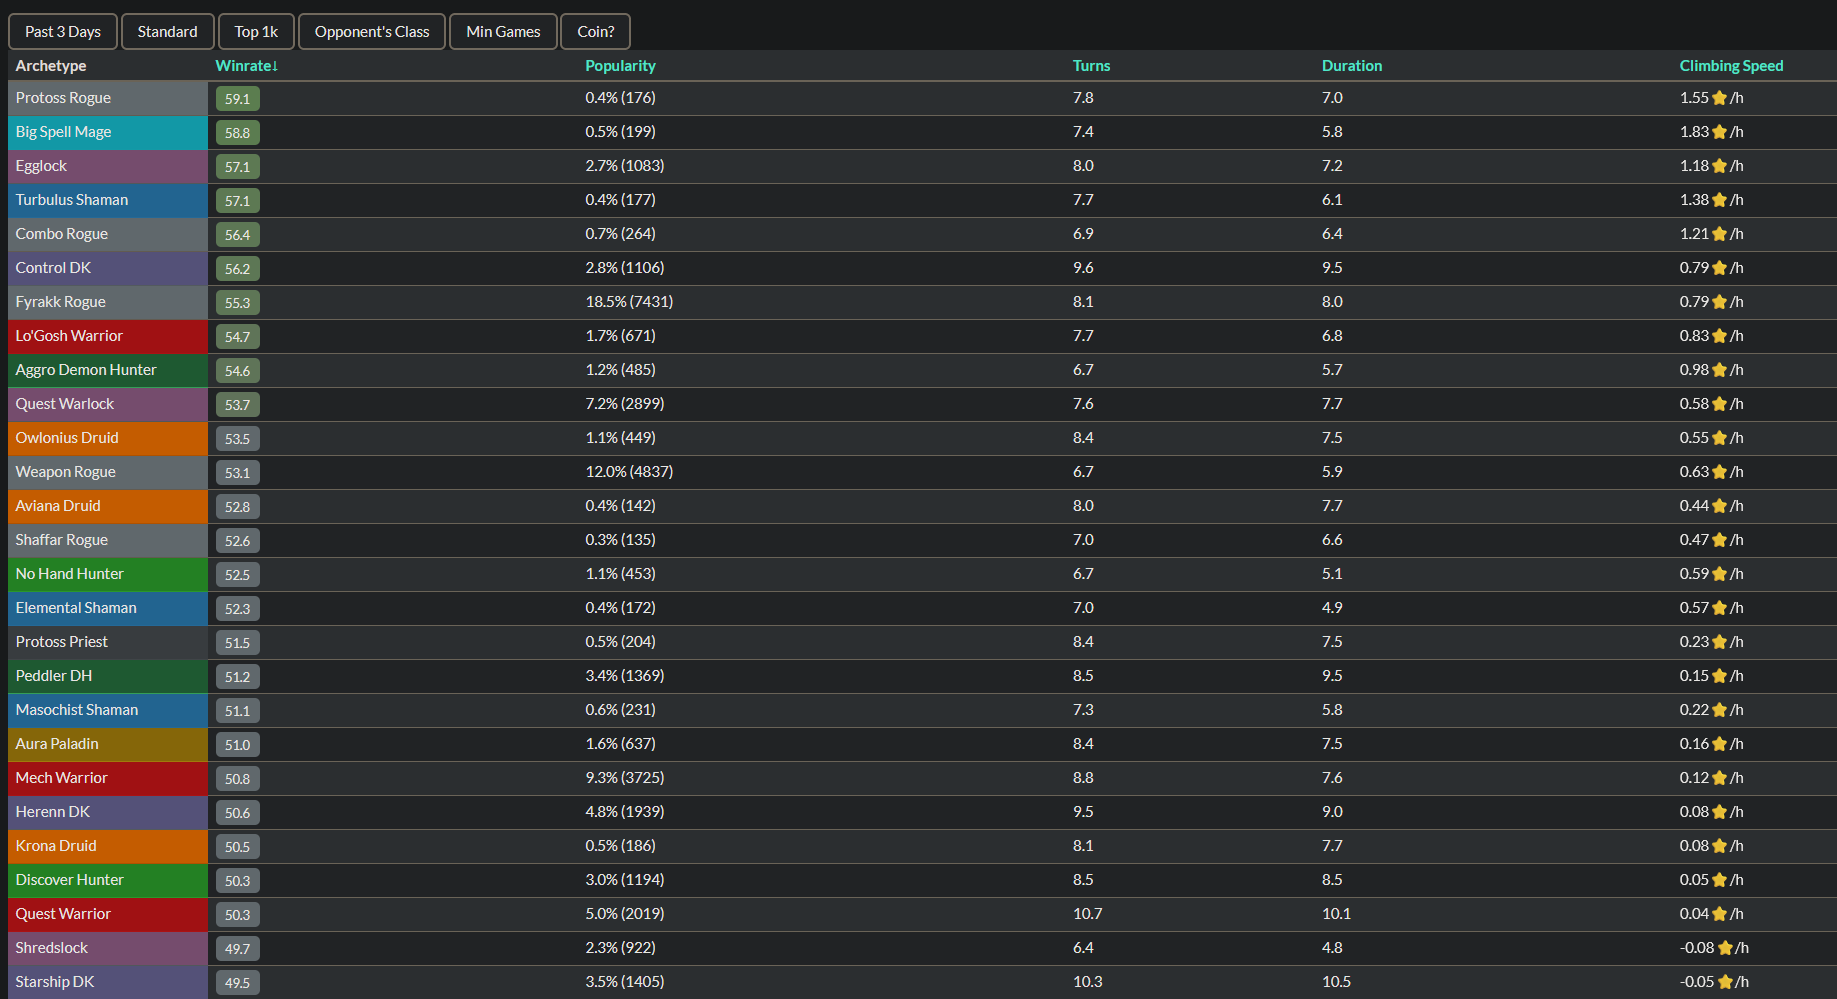This screenshot has height=999, width=1837.
Task: Sort by the Climbing Speed column header
Action: pyautogui.click(x=1731, y=66)
